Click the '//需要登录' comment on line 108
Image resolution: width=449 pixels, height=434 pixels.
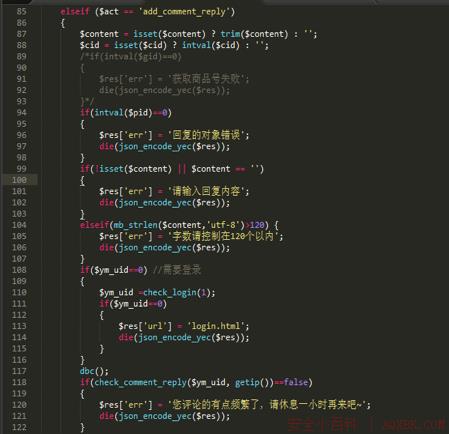(177, 270)
